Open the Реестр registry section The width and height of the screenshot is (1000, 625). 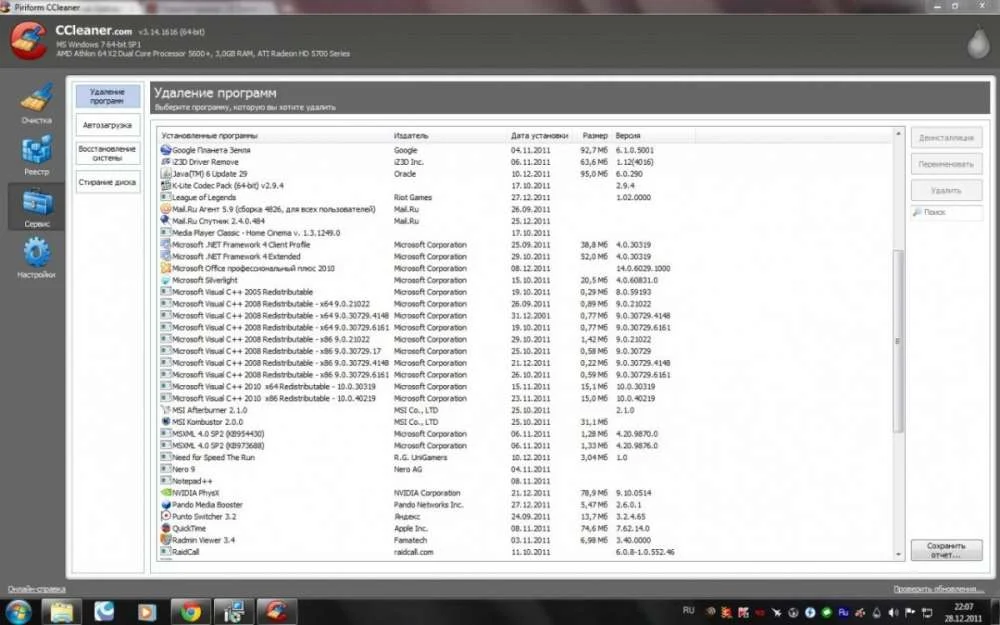tap(36, 155)
